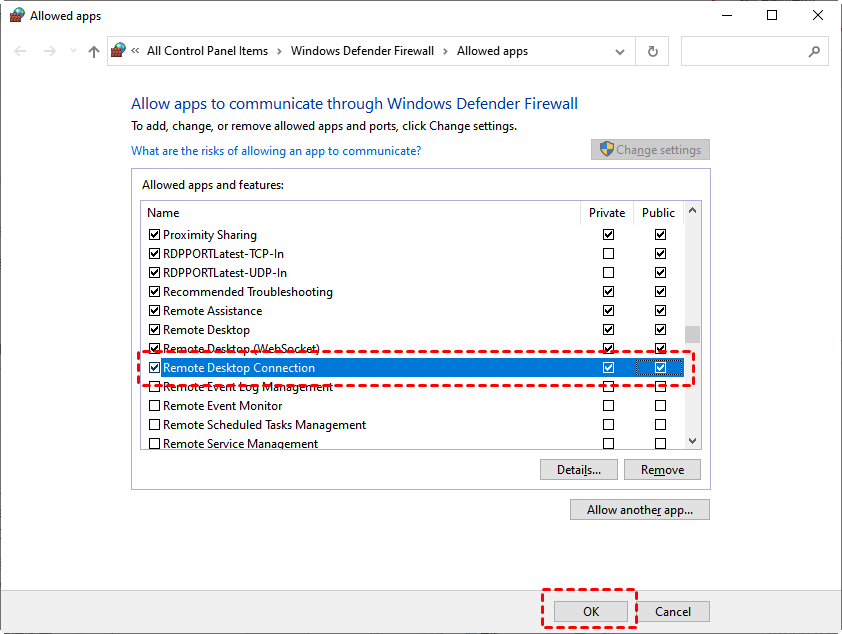Screen dimensions: 842x634
Task: Click the Allow another app button
Action: click(639, 509)
